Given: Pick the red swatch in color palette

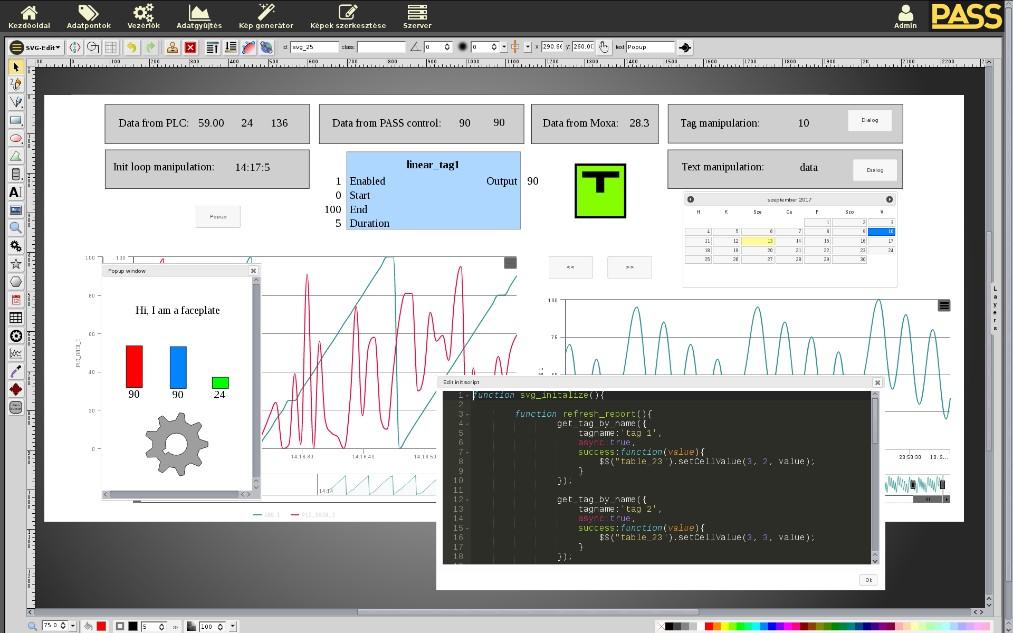Looking at the screenshot, I should click(709, 626).
